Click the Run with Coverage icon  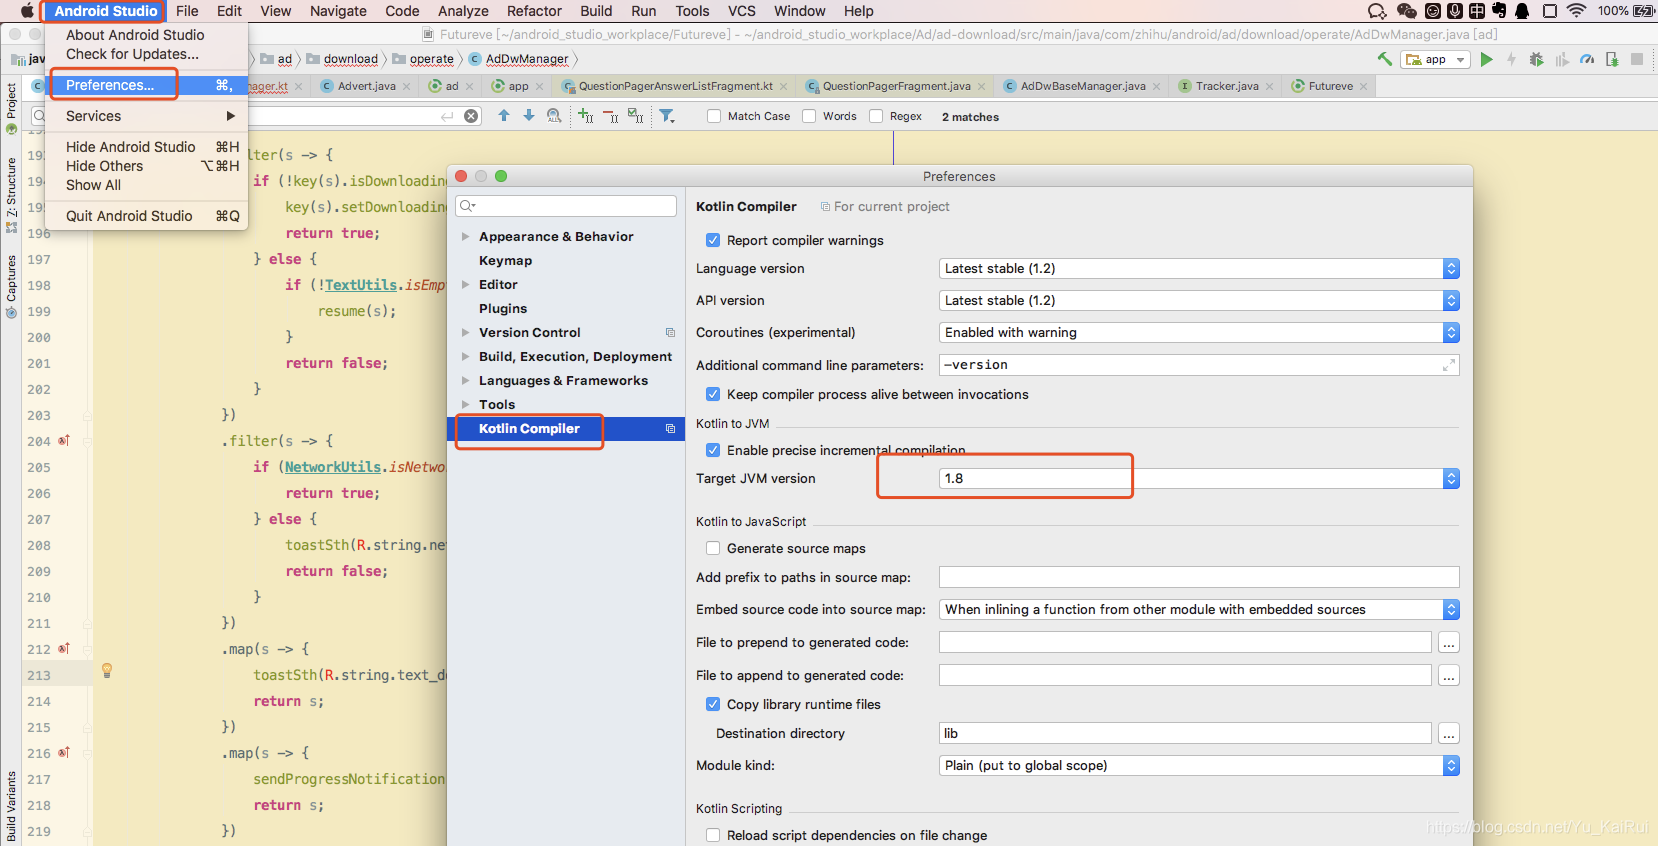tap(1562, 59)
